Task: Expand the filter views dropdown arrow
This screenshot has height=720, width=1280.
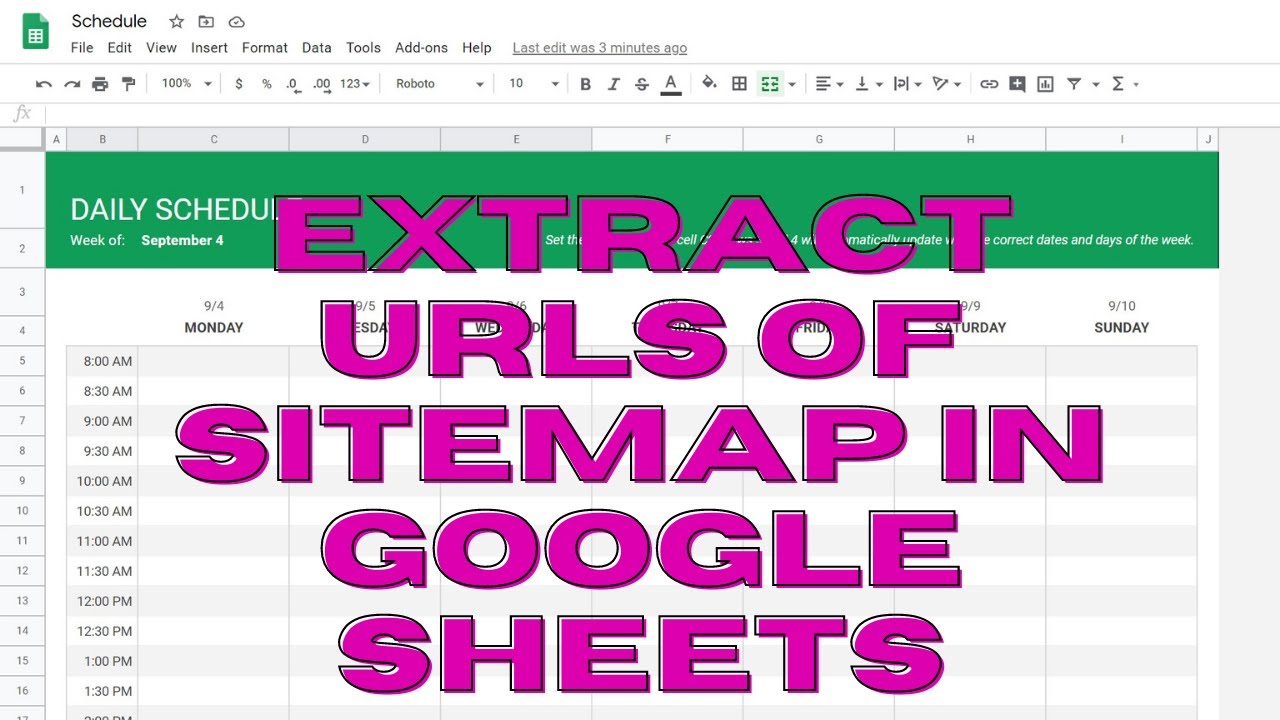Action: click(1096, 84)
